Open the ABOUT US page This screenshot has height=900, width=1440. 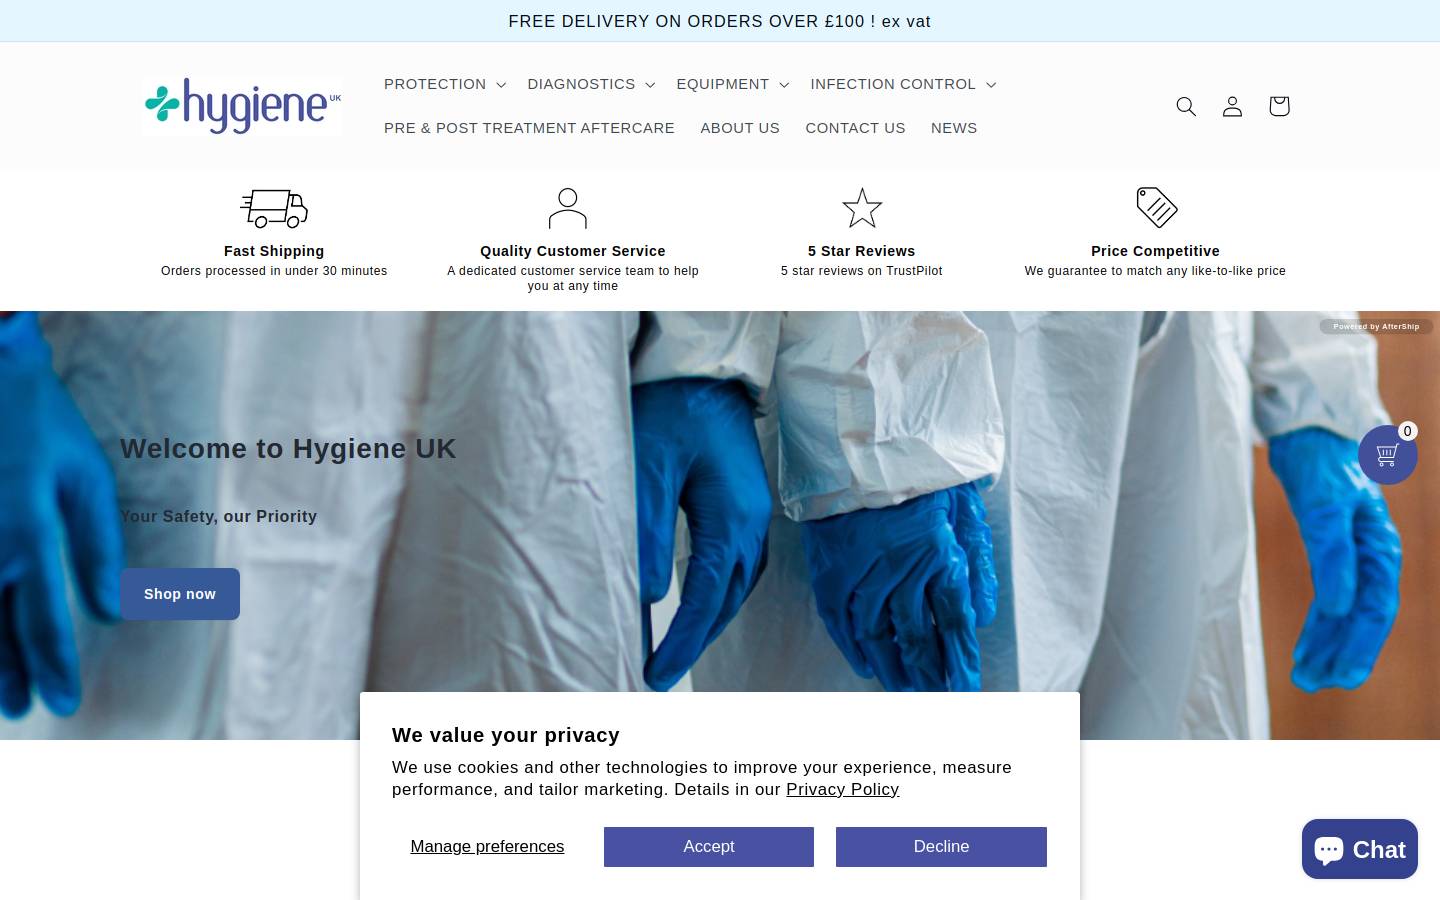(x=740, y=128)
